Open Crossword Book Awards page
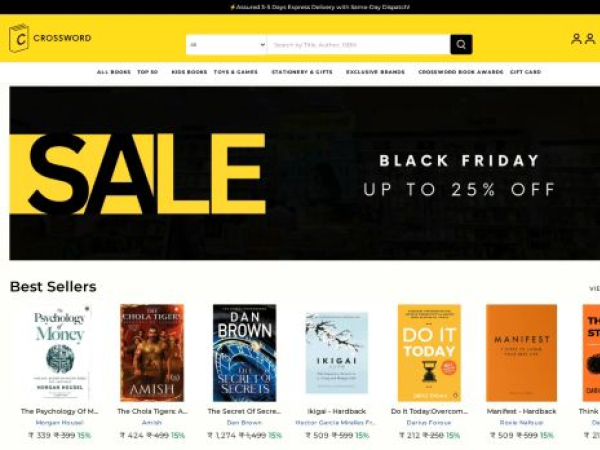This screenshot has width=600, height=450. click(461, 72)
